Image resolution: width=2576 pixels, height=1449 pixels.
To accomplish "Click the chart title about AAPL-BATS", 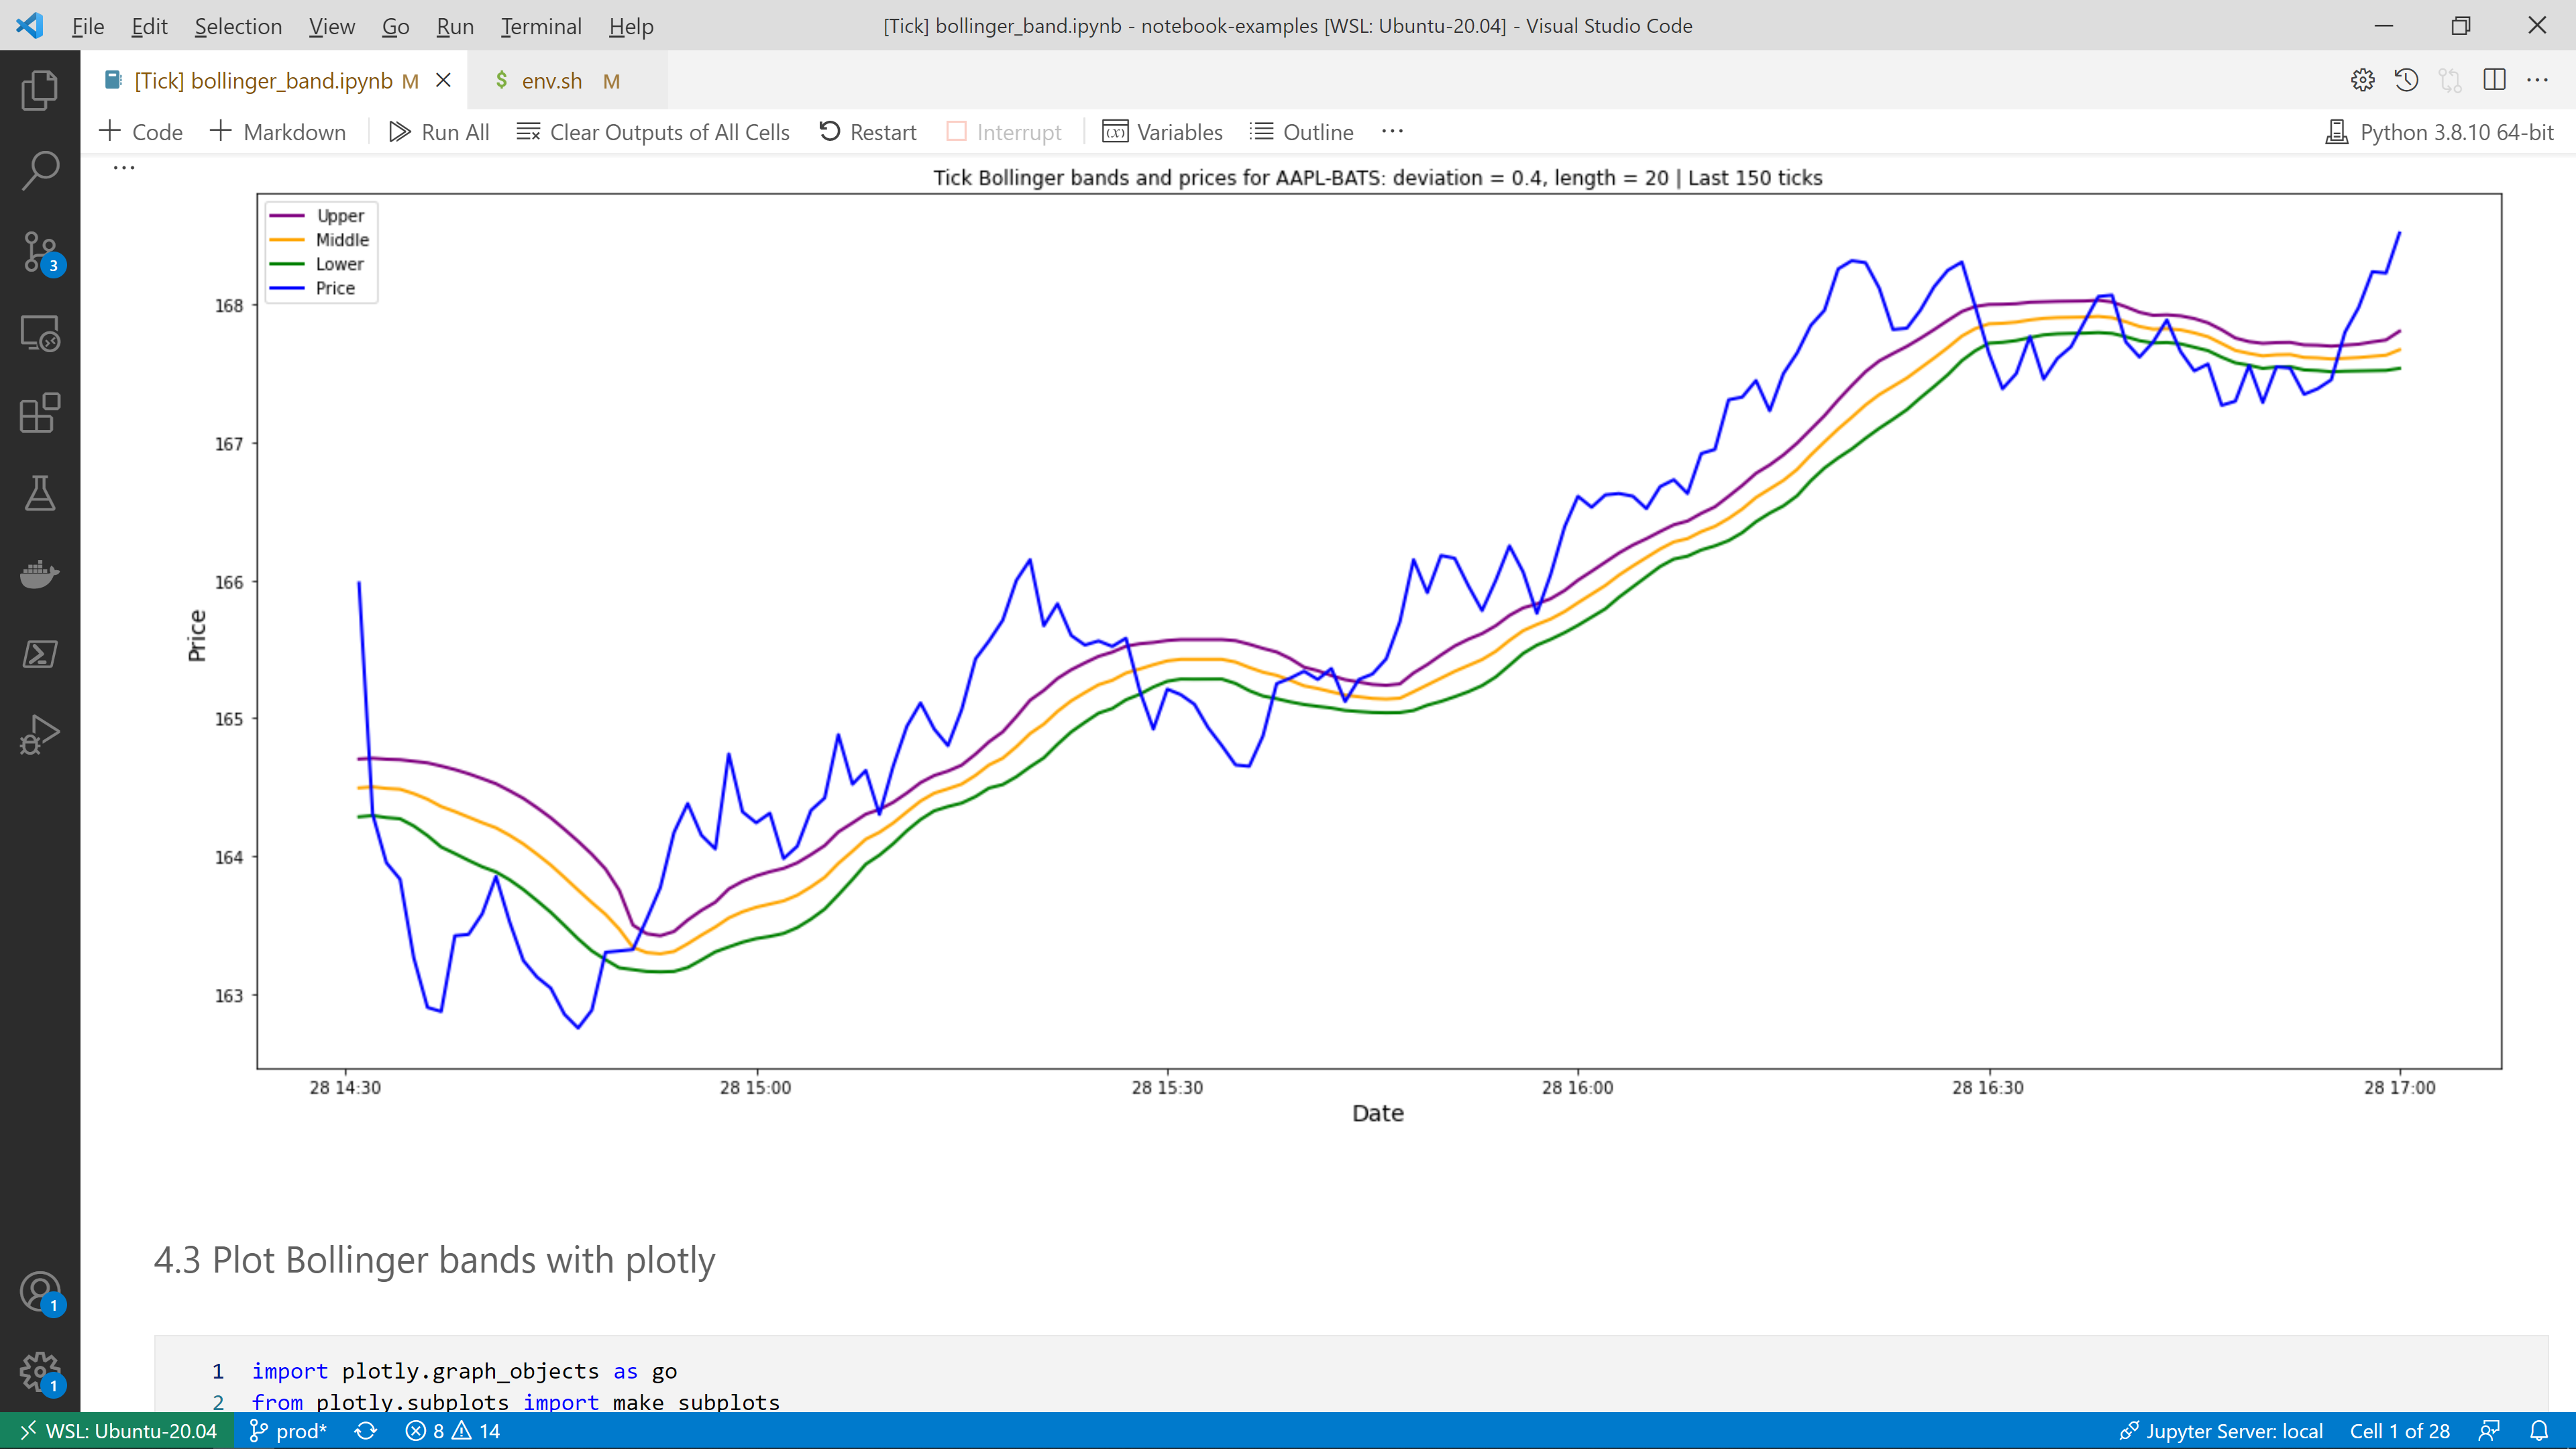I will point(1378,178).
